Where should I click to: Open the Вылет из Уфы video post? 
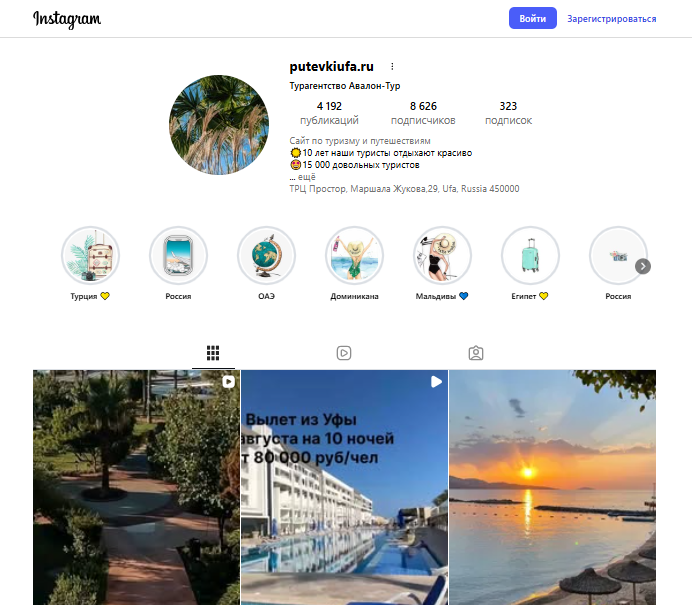pos(344,487)
